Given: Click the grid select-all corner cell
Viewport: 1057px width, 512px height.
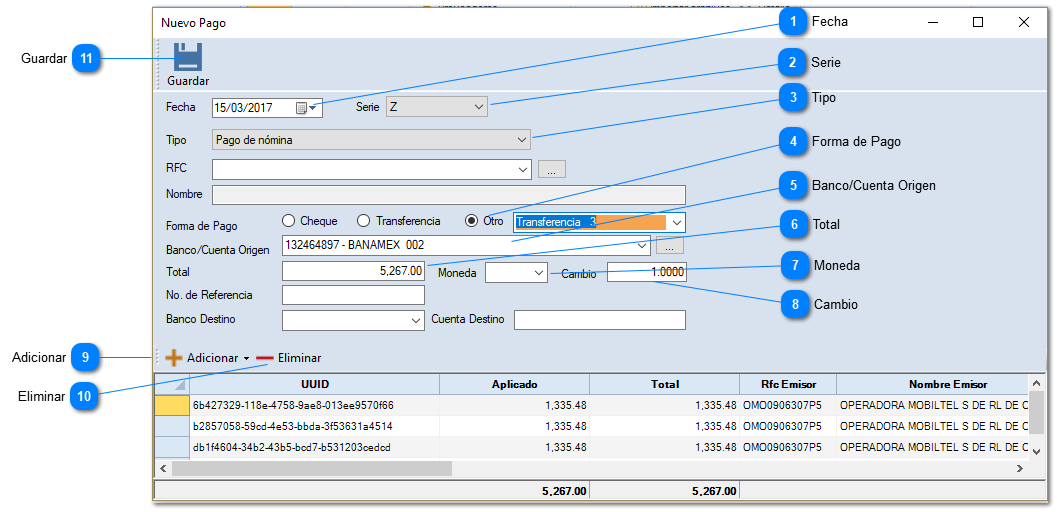Looking at the screenshot, I should click(x=171, y=384).
